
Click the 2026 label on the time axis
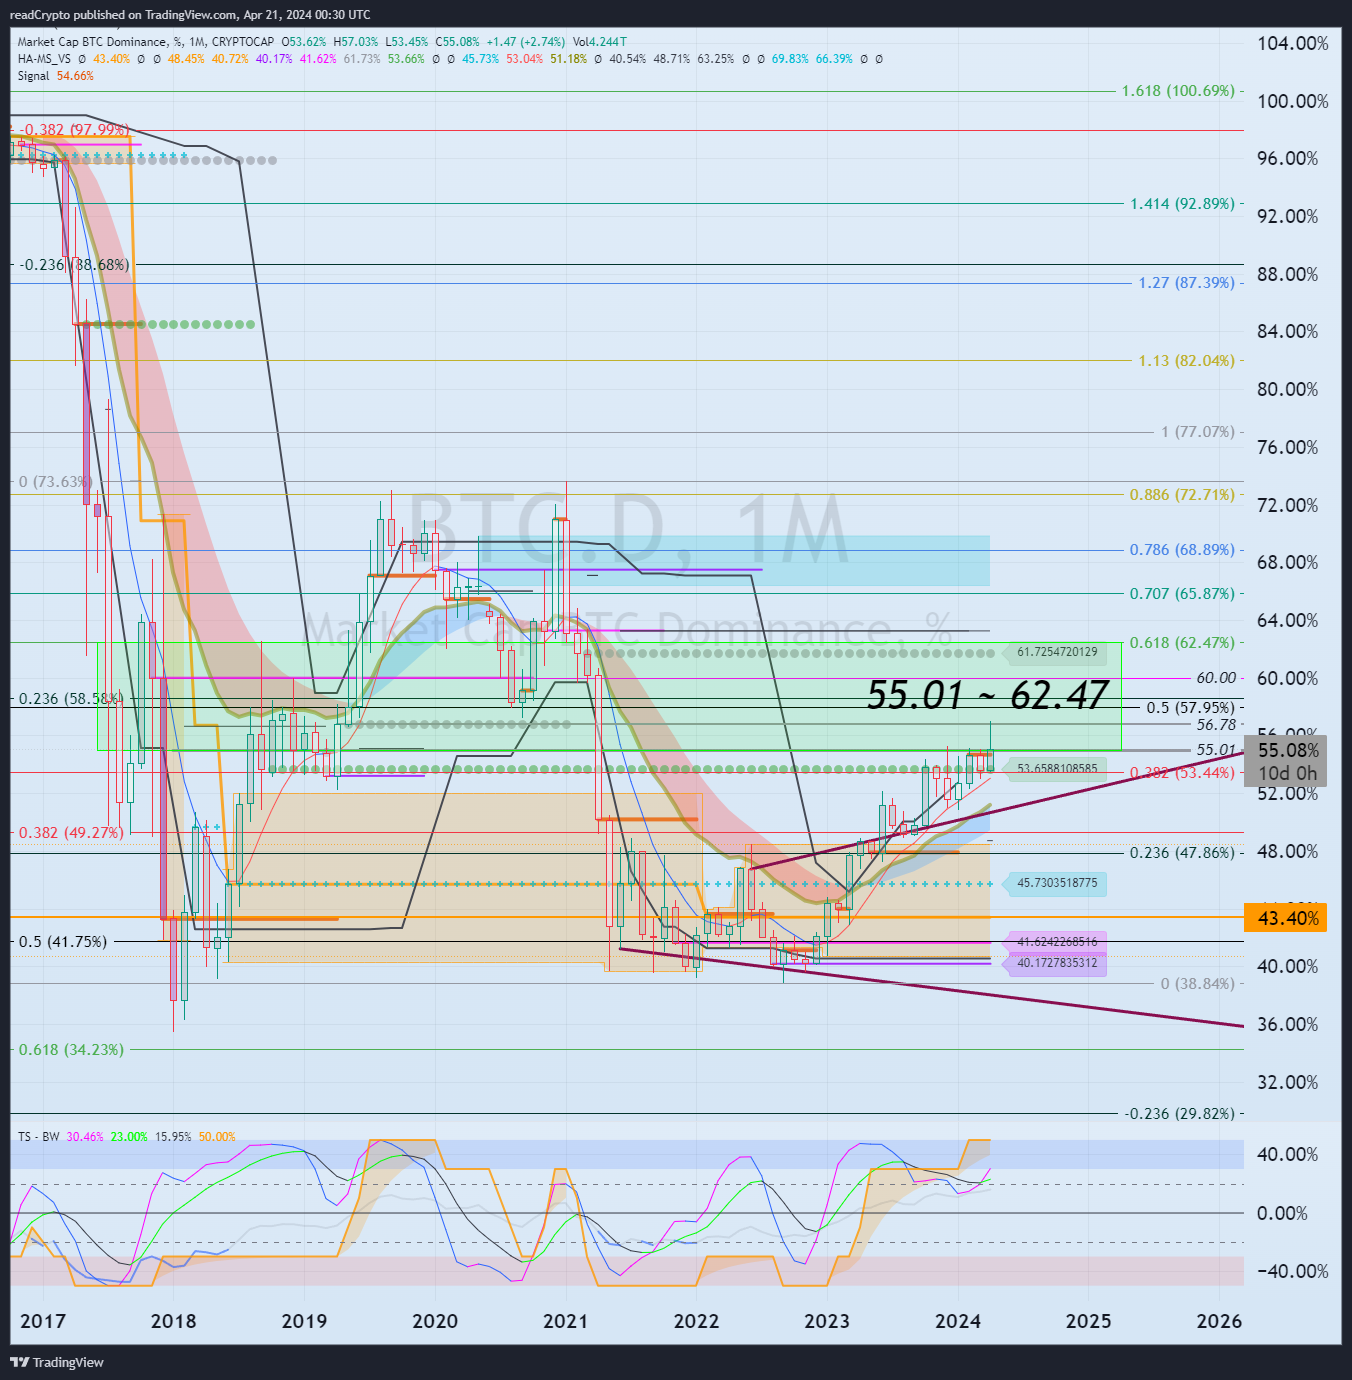pyautogui.click(x=1219, y=1321)
